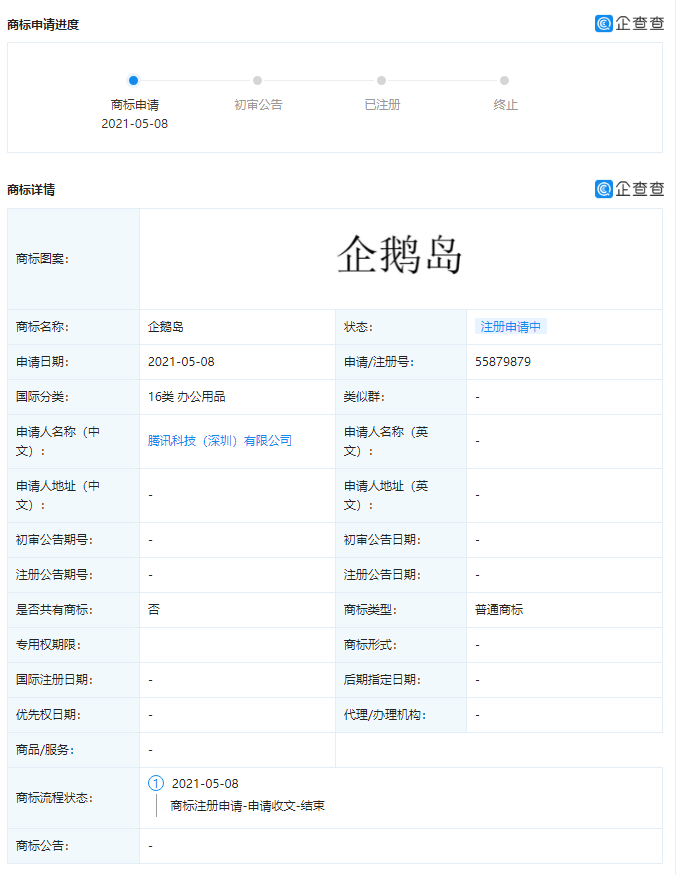The height and width of the screenshot is (875, 676).
Task: Select the 16类 办公用品 classification value
Action: [x=186, y=397]
